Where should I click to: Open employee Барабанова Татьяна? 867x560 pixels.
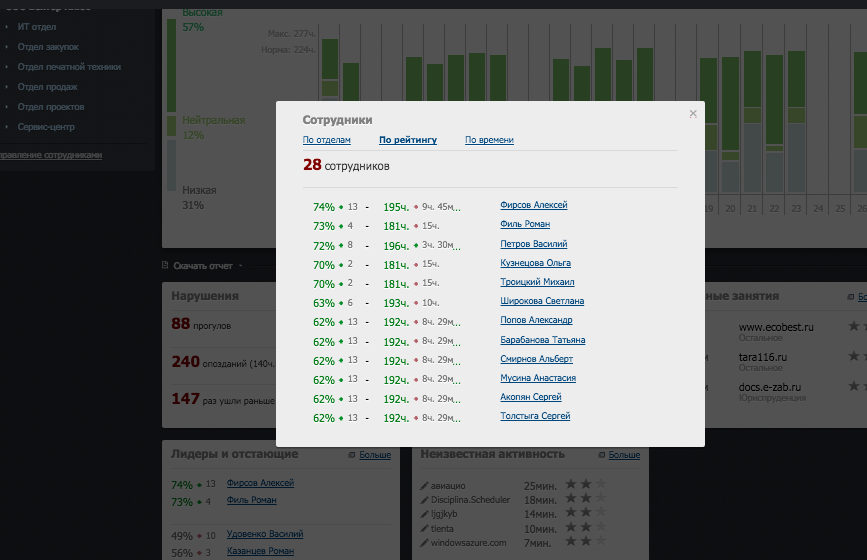tap(542, 340)
